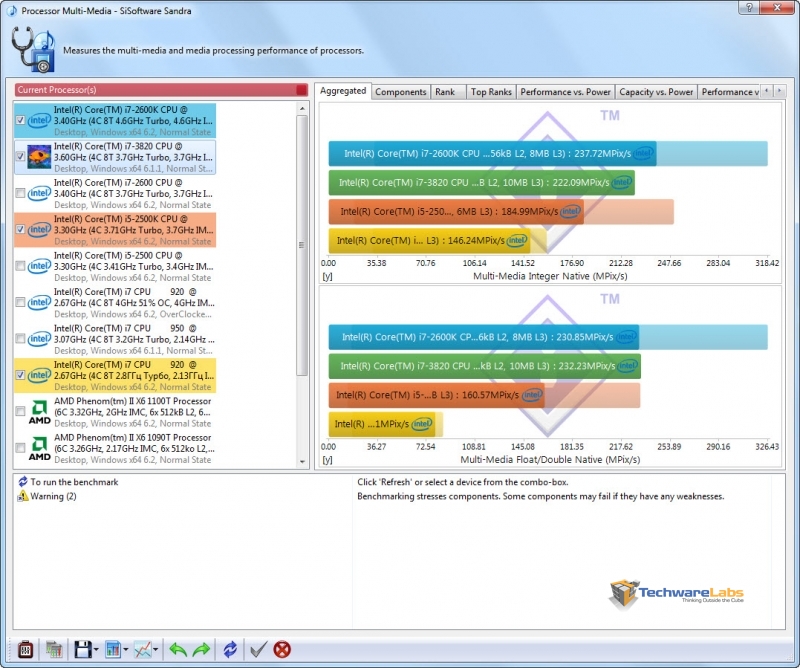The image size is (800, 668).
Task: Click the Intel logo beside i5-2500 CPU row
Action: (x=39, y=266)
